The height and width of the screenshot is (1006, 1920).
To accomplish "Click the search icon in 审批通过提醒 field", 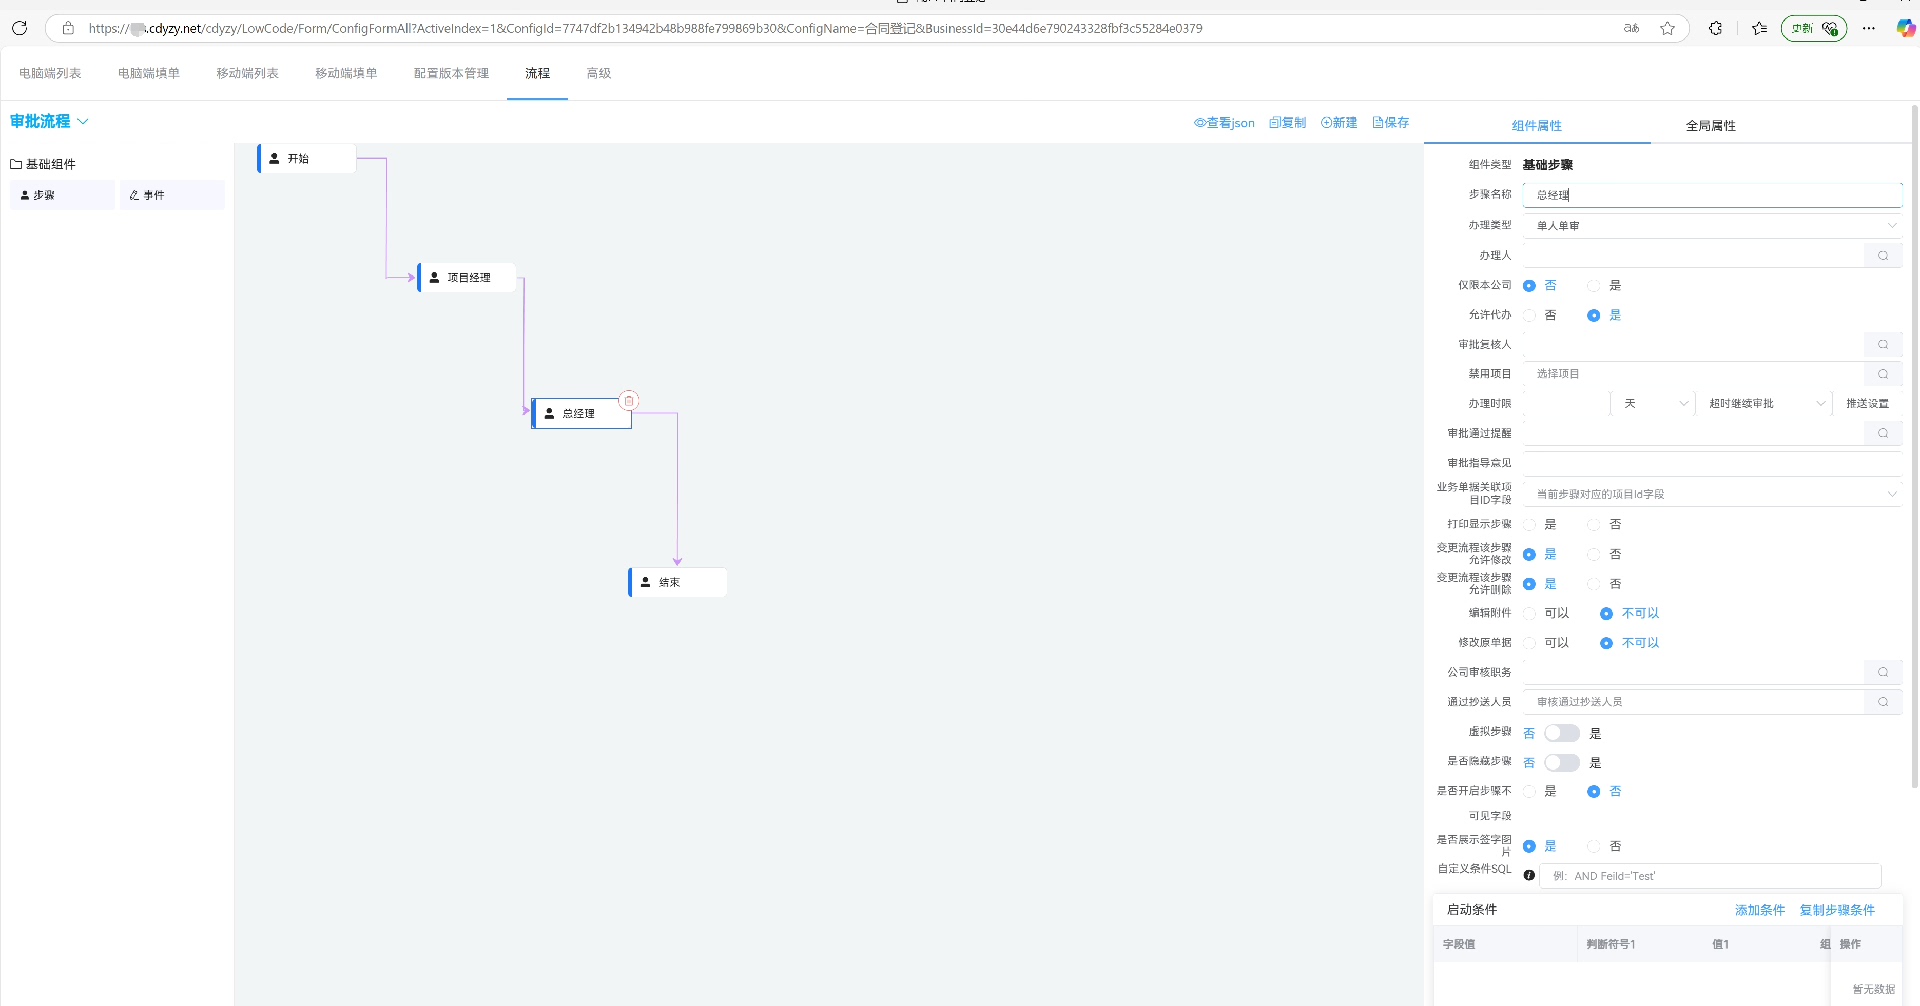I will [1882, 433].
